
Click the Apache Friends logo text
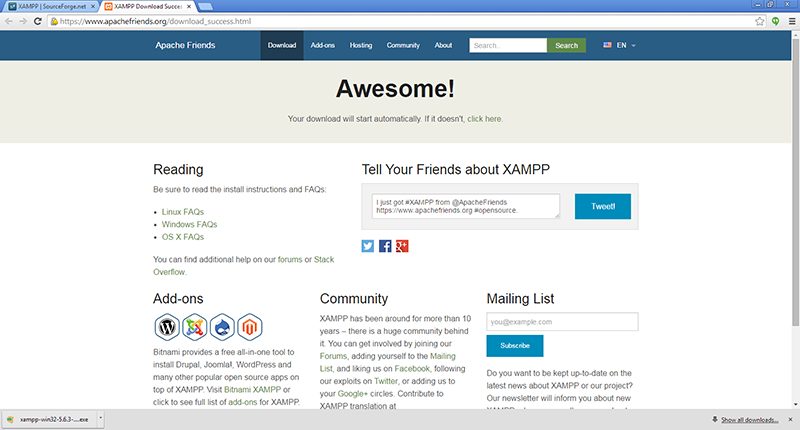tap(185, 45)
